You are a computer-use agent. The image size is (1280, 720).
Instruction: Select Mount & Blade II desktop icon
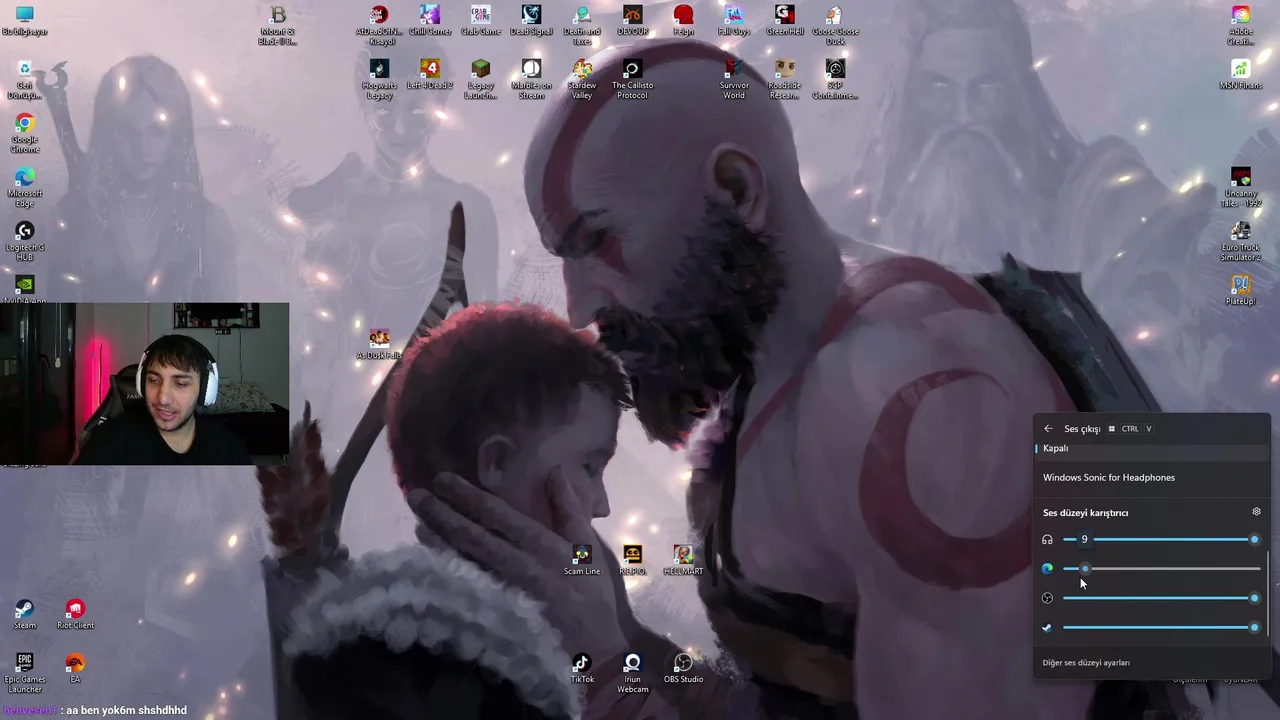(278, 25)
